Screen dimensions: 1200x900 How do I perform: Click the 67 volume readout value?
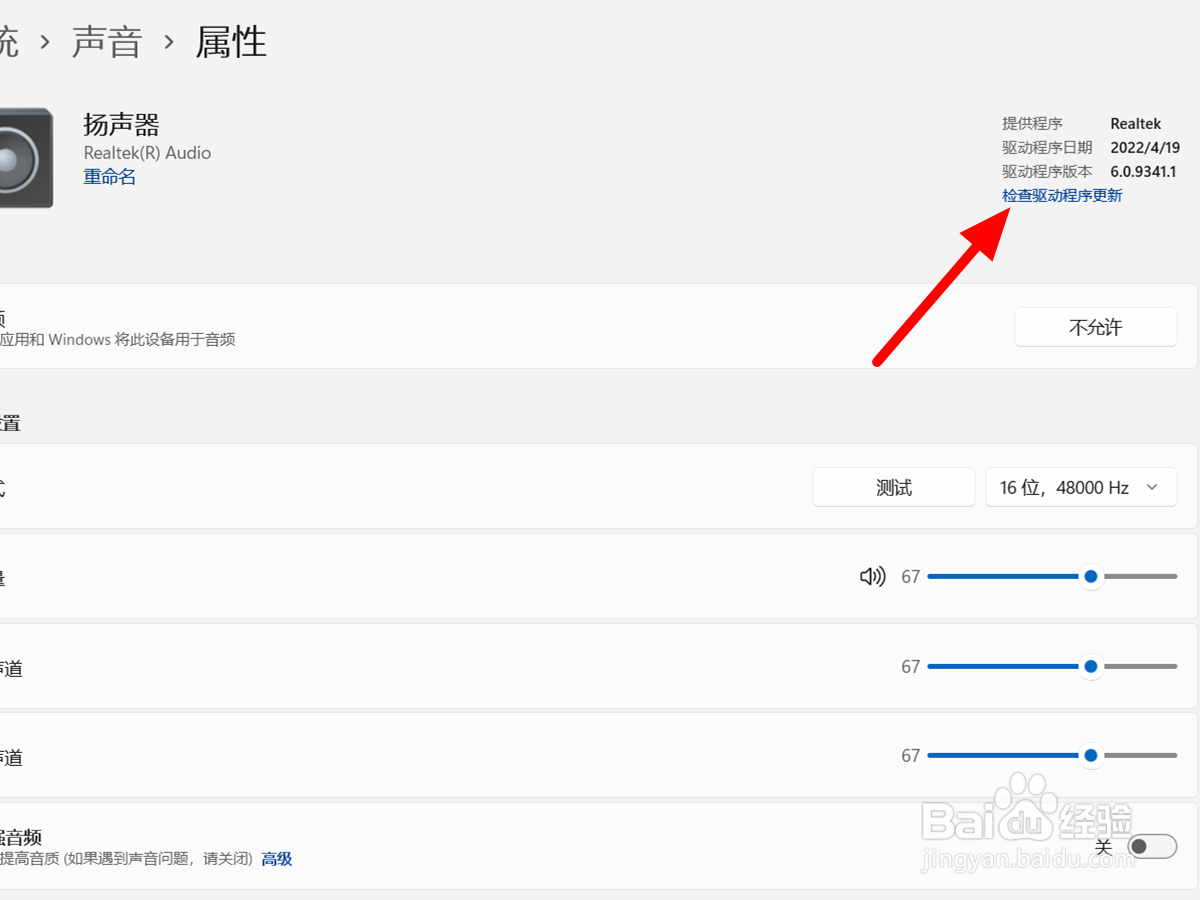pyautogui.click(x=910, y=576)
